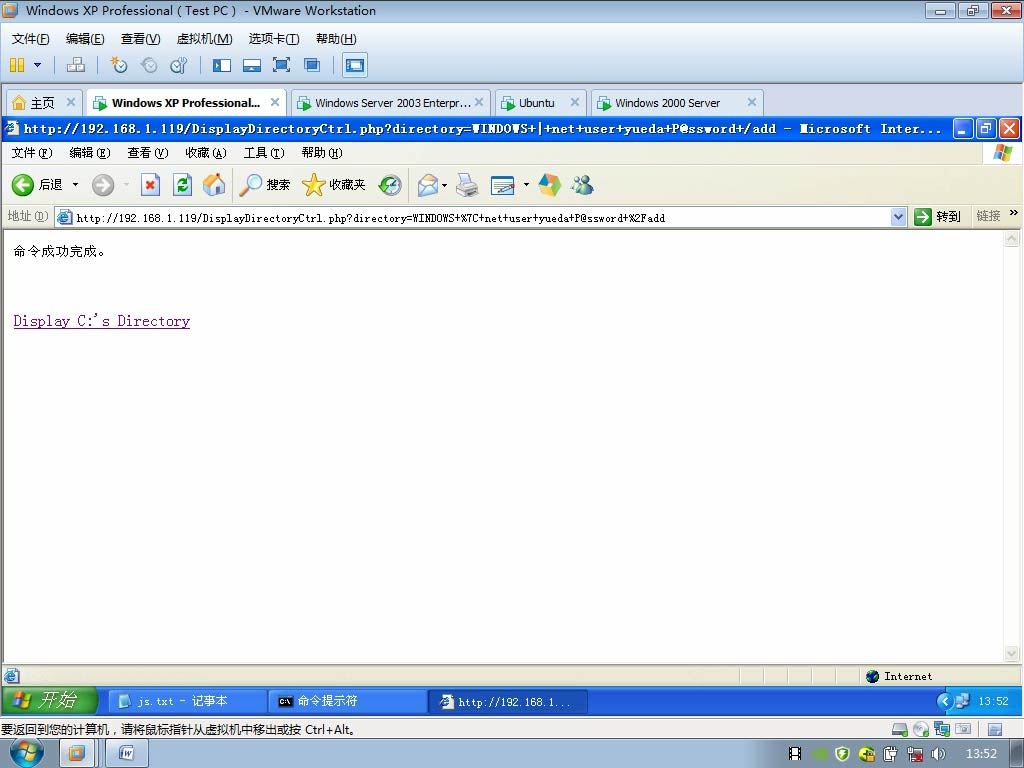Take a snapshot of this virtual machine
Screen dimensions: 1024x768
pyautogui.click(x=119, y=65)
